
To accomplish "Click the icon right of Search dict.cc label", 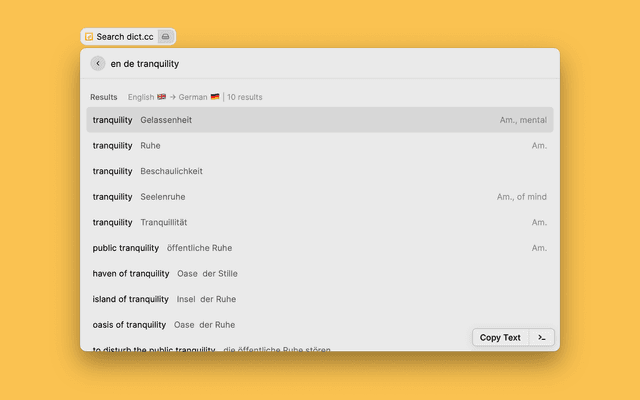I will coord(166,37).
